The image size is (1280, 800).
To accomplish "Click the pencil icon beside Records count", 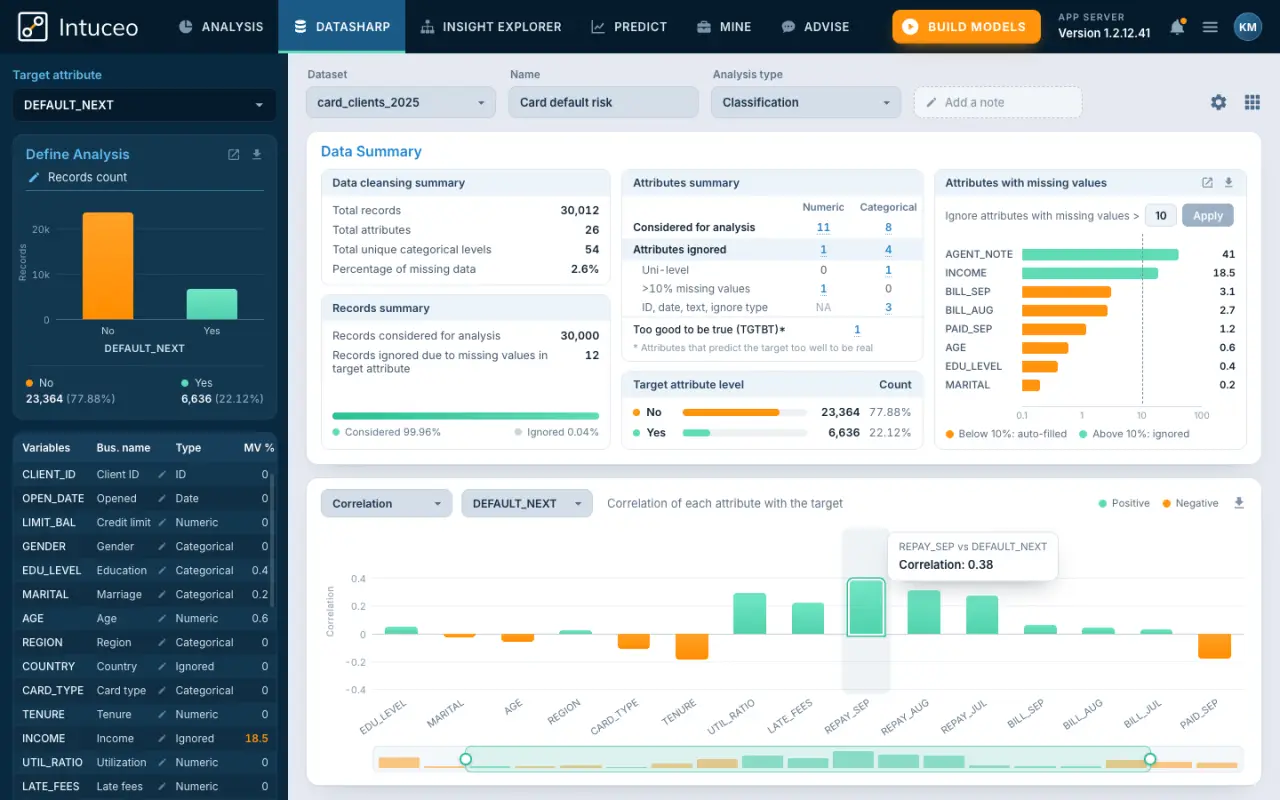I will coord(34,177).
